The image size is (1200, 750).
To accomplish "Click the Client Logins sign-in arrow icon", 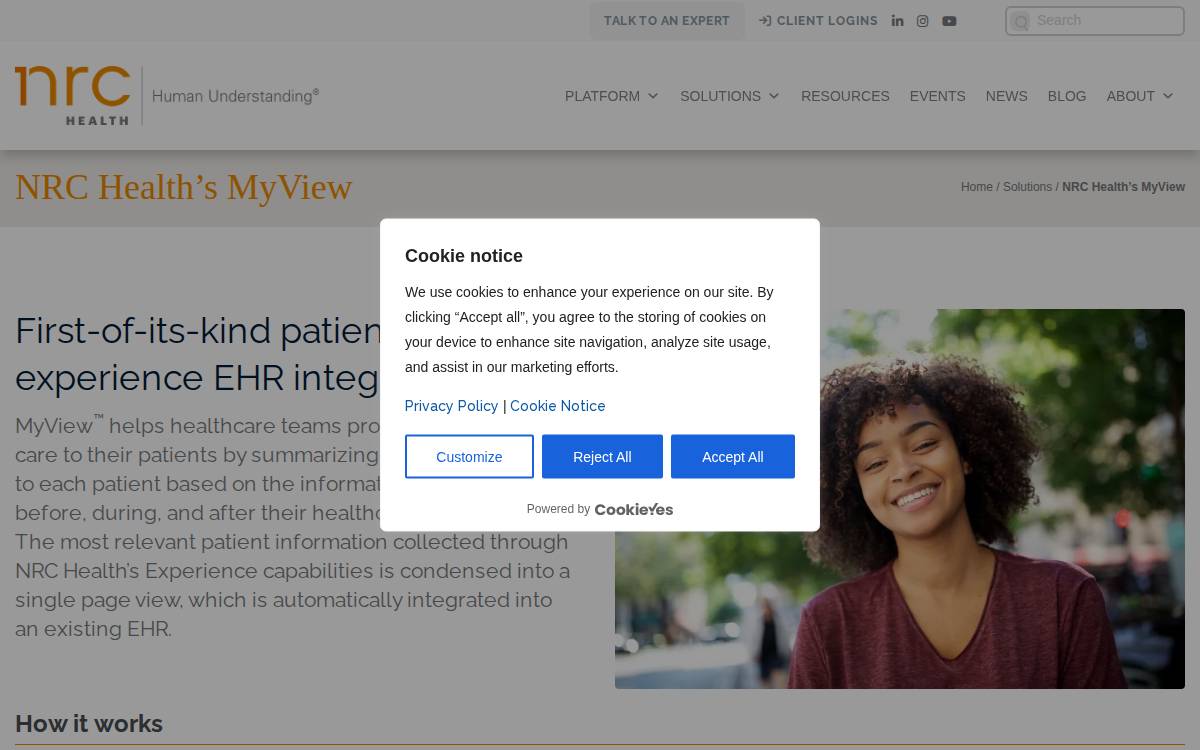I will 765,21.
